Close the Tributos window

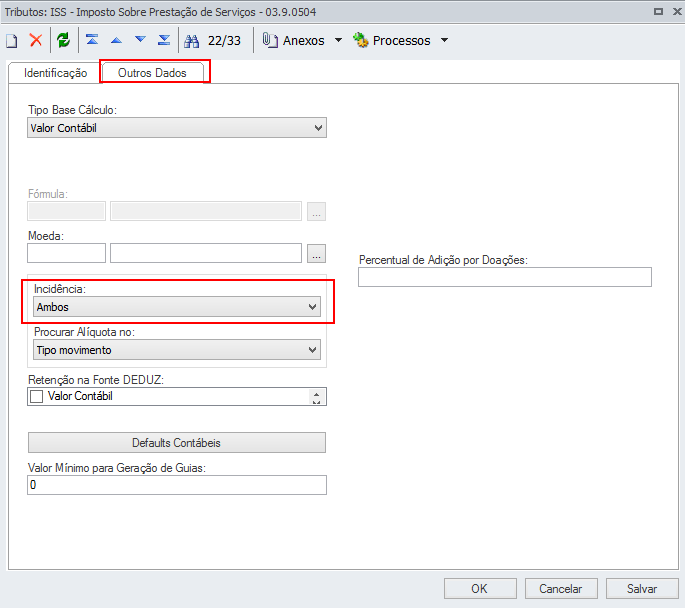click(x=677, y=11)
